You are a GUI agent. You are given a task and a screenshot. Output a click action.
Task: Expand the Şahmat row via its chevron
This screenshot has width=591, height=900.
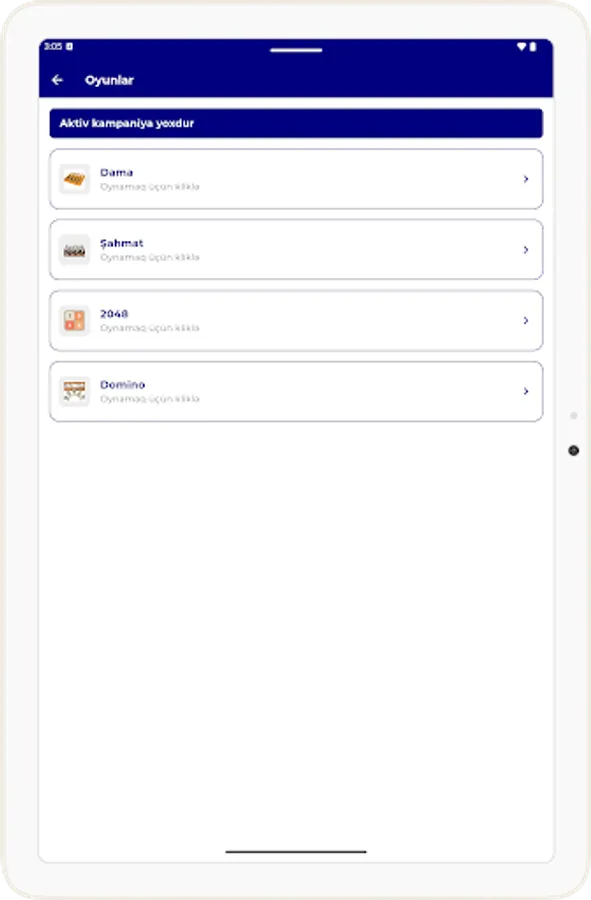coord(524,249)
